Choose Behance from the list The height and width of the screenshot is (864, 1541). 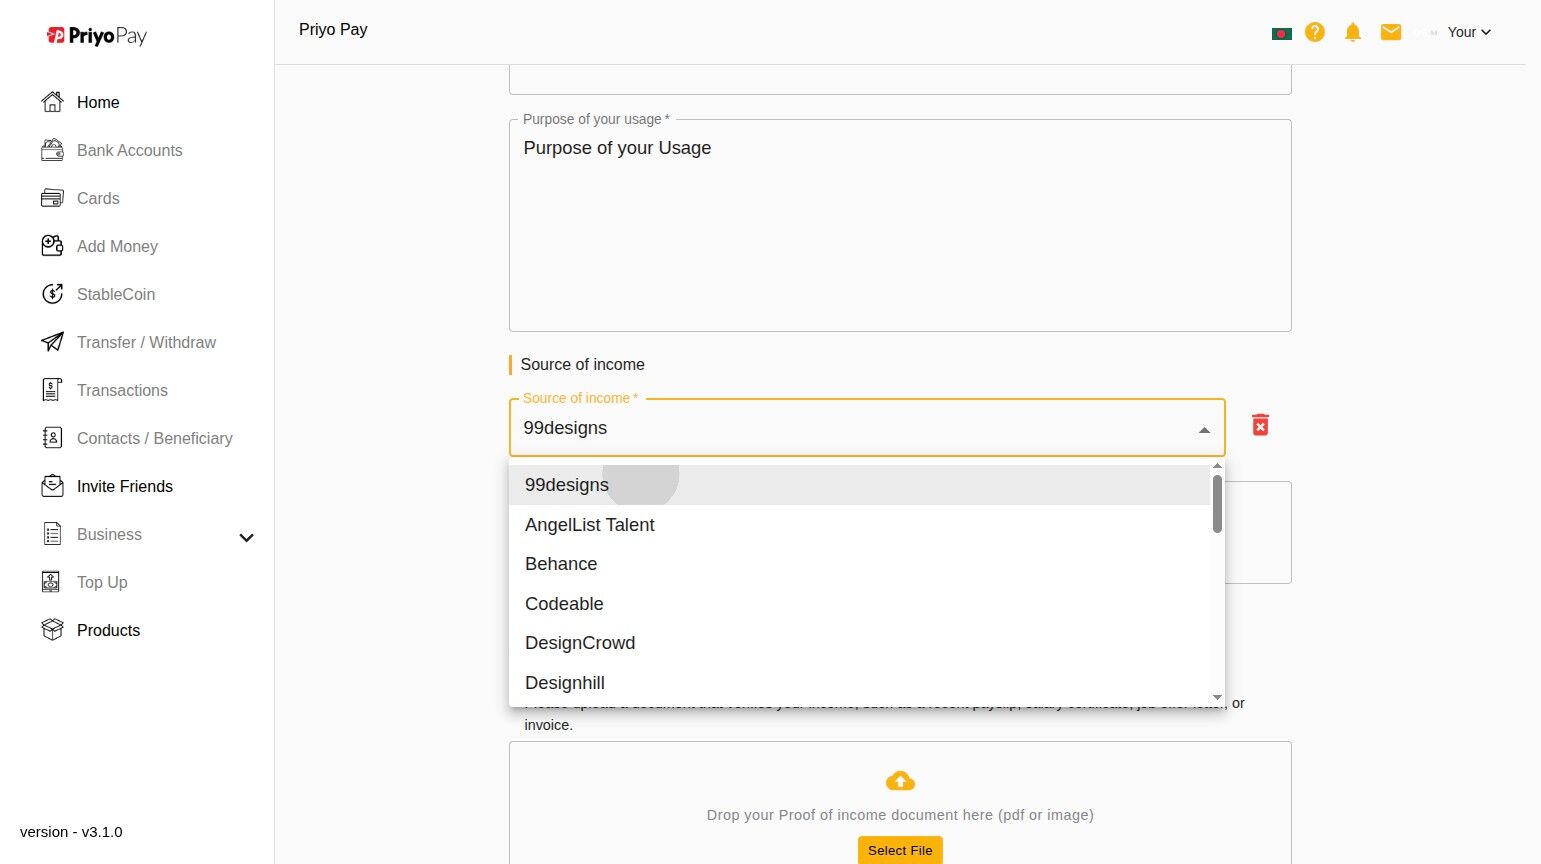click(x=561, y=564)
